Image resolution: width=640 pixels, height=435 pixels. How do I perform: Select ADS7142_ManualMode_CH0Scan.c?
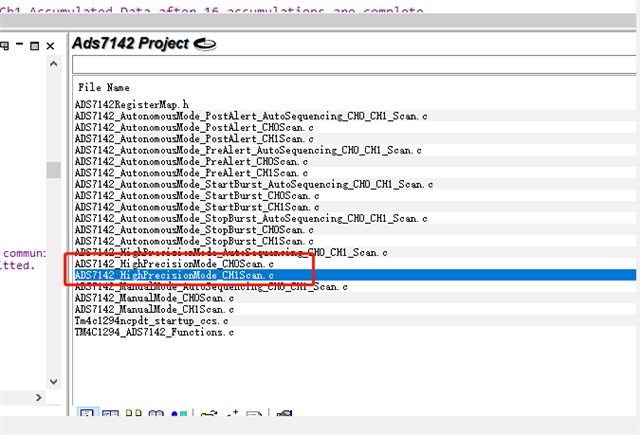[154, 298]
